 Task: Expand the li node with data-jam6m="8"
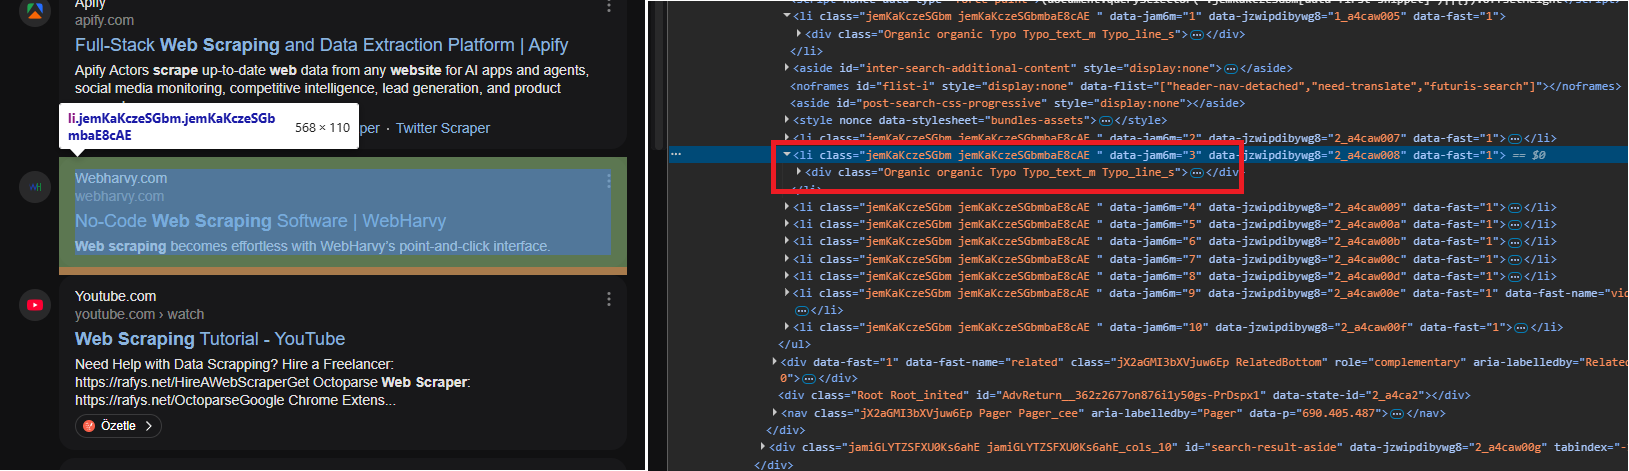point(787,276)
